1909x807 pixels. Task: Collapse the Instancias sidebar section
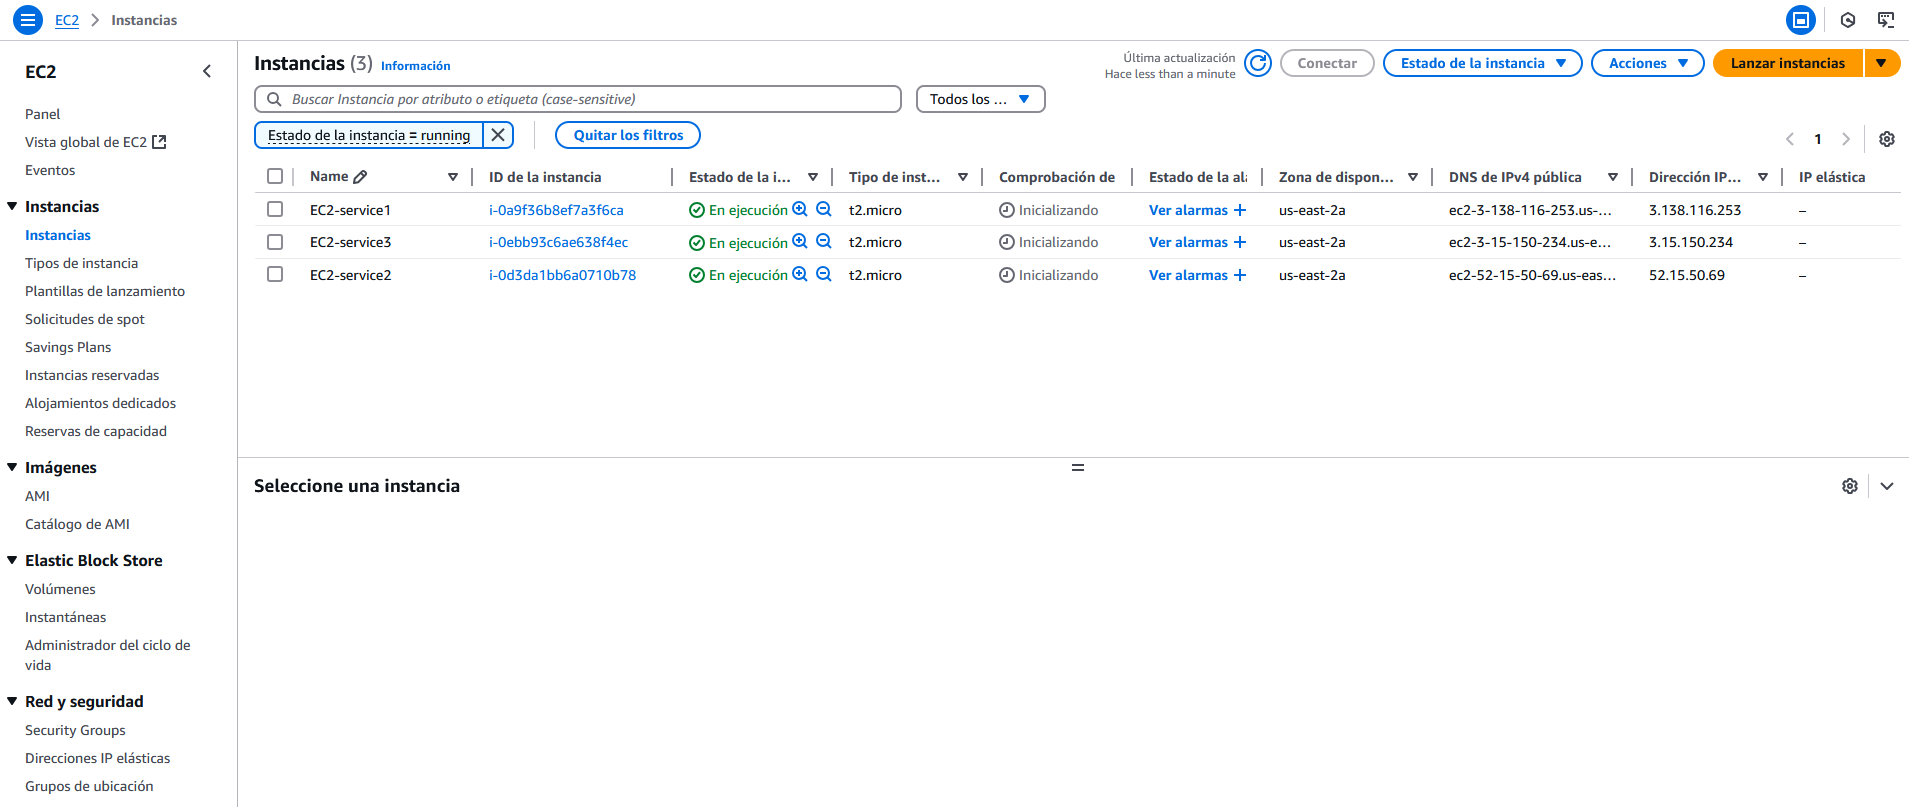click(12, 206)
